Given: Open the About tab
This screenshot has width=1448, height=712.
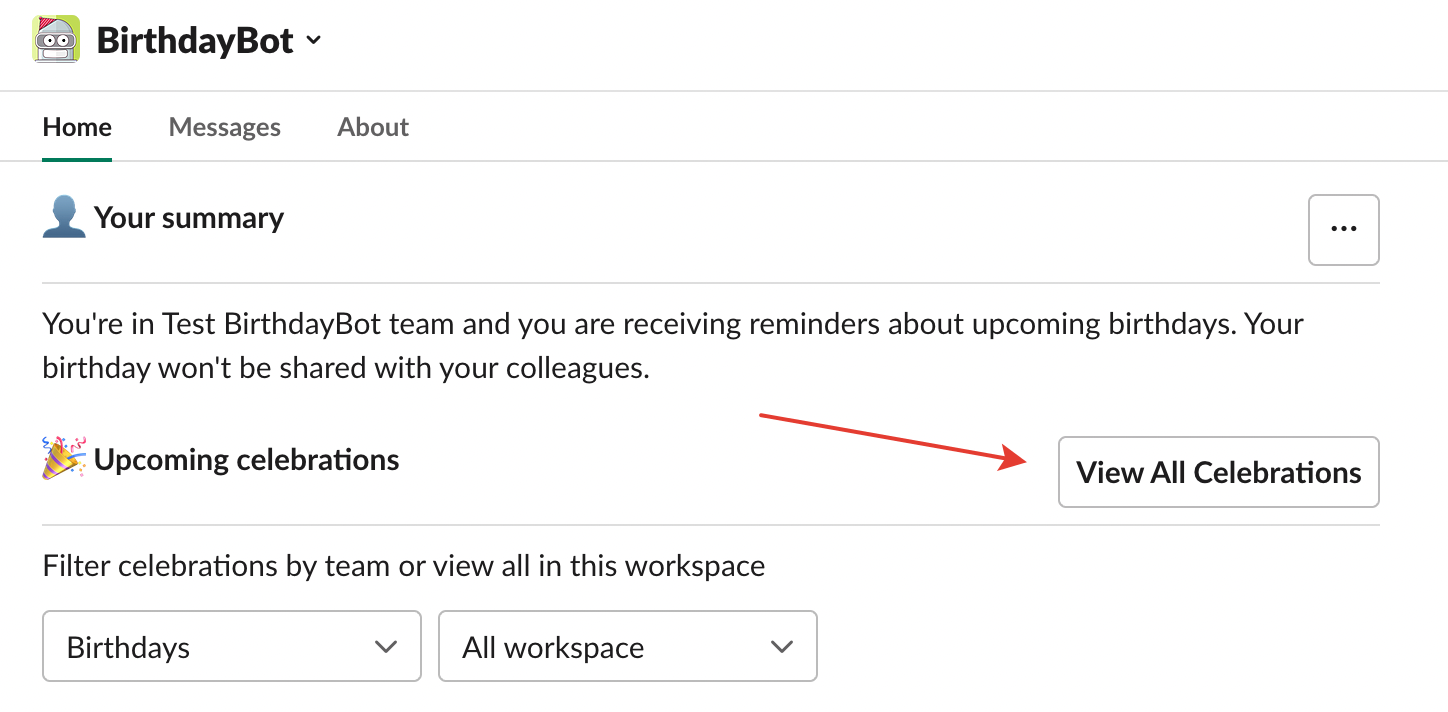Looking at the screenshot, I should 373,127.
